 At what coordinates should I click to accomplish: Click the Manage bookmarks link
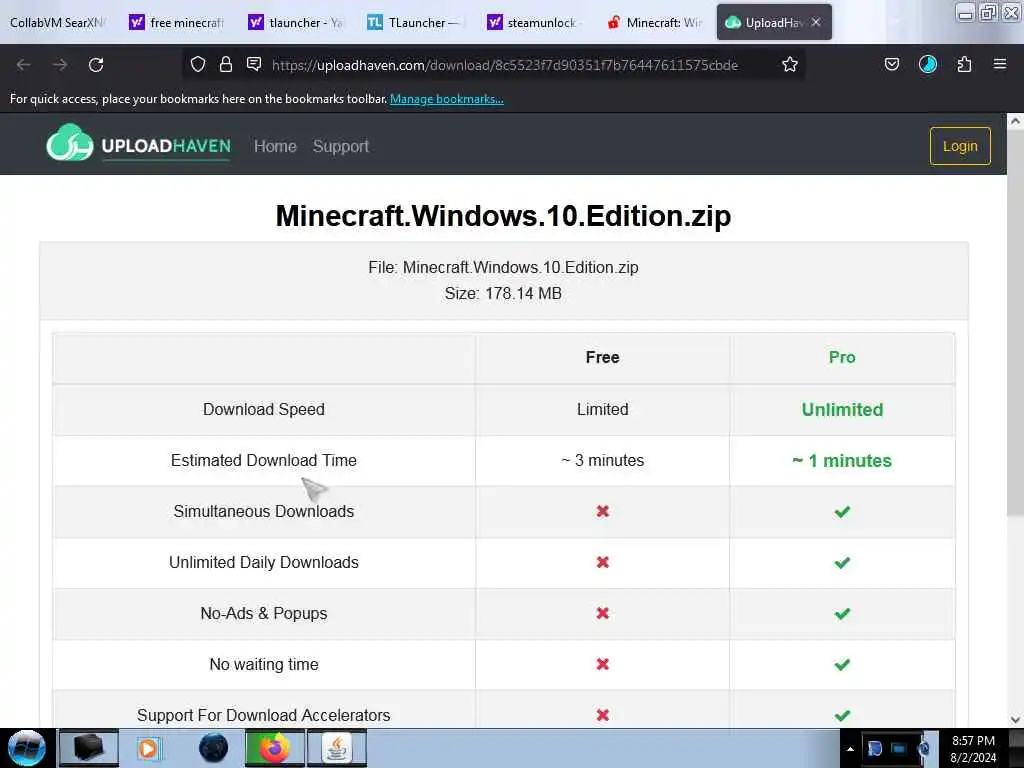447,99
